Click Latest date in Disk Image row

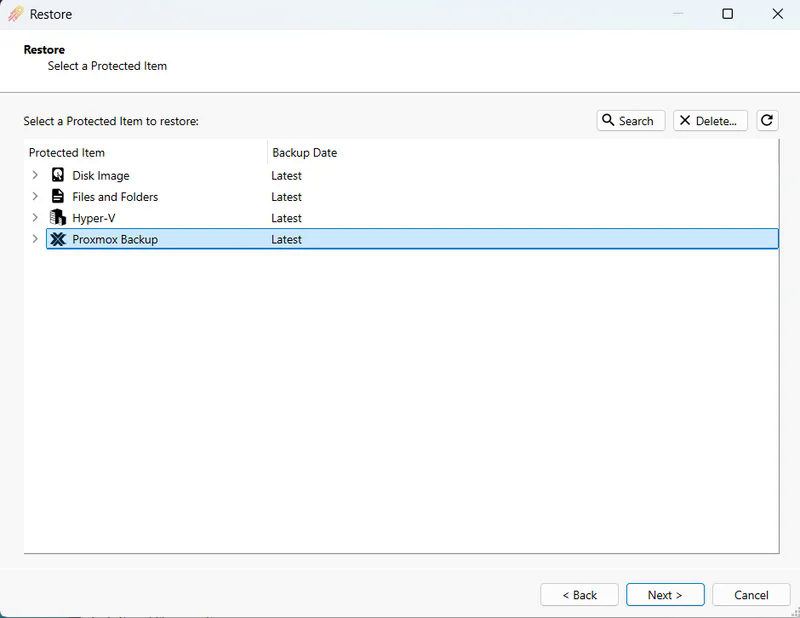(x=286, y=176)
